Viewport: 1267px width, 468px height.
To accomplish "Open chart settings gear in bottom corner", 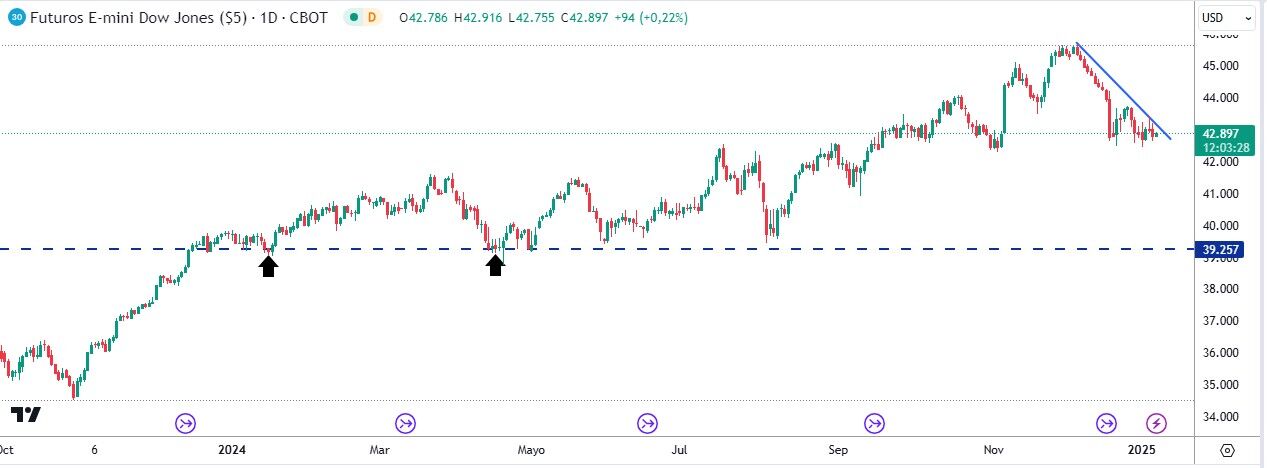I will [x=1228, y=450].
